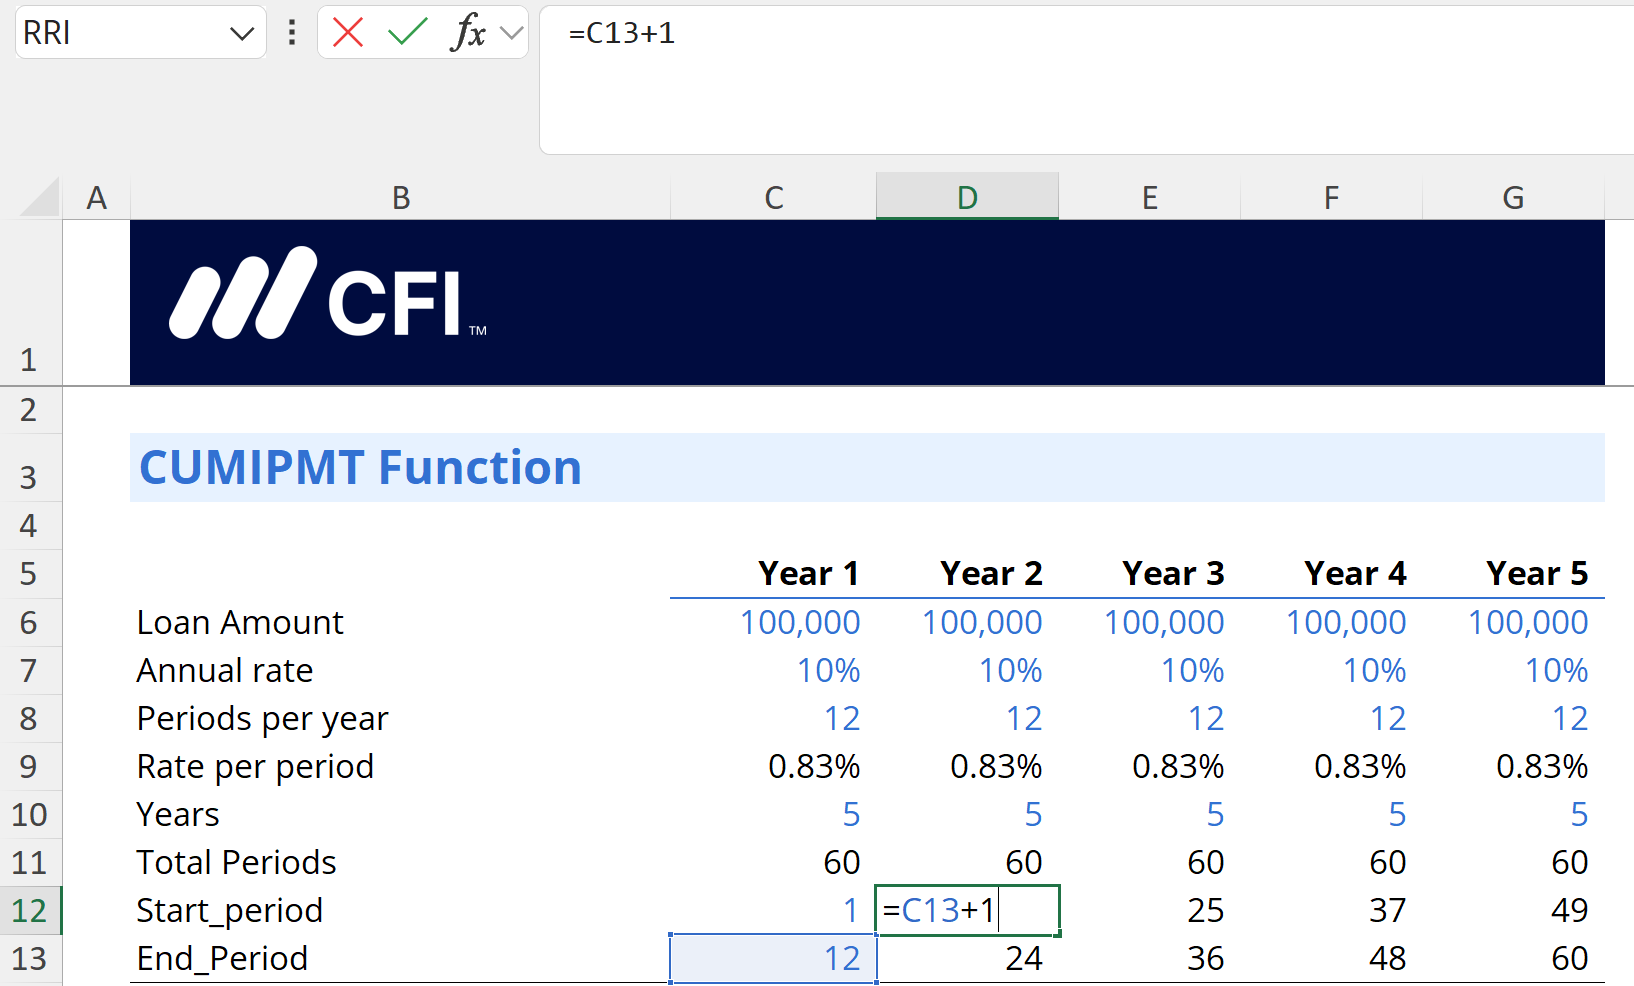The image size is (1634, 986).
Task: Click Year 3 Start_period cell showing 25
Action: [x=1150, y=910]
